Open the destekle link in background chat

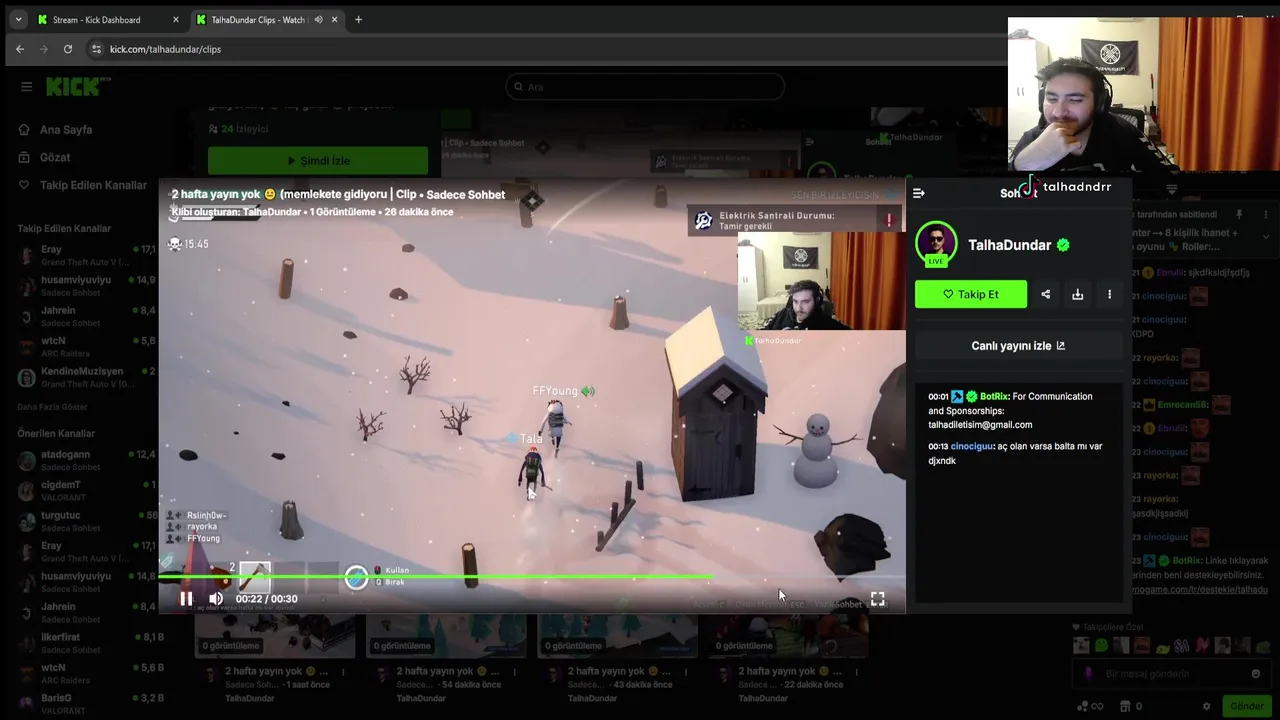tap(1200, 590)
